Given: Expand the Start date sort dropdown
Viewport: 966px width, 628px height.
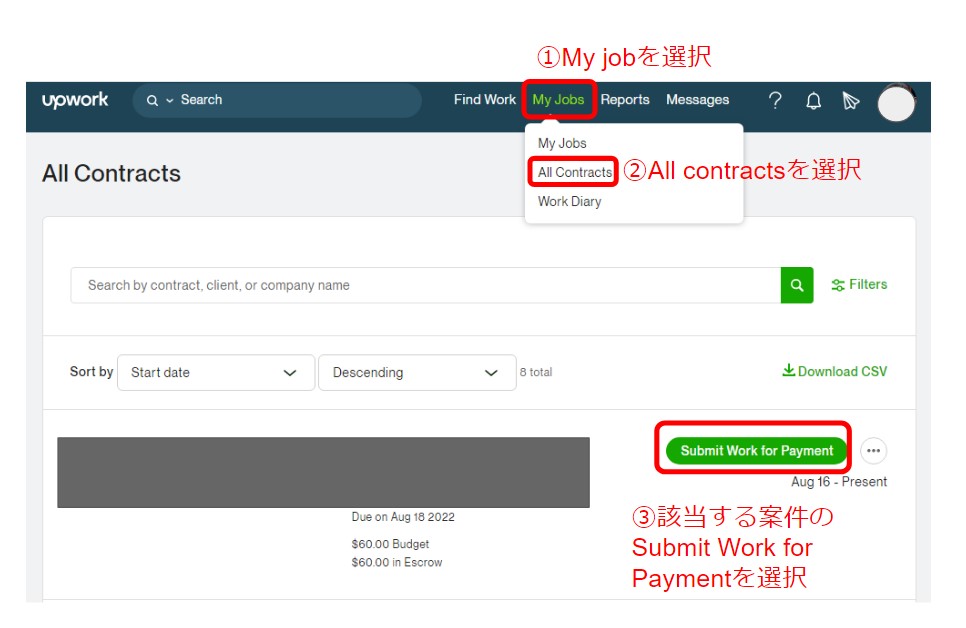Looking at the screenshot, I should 216,372.
